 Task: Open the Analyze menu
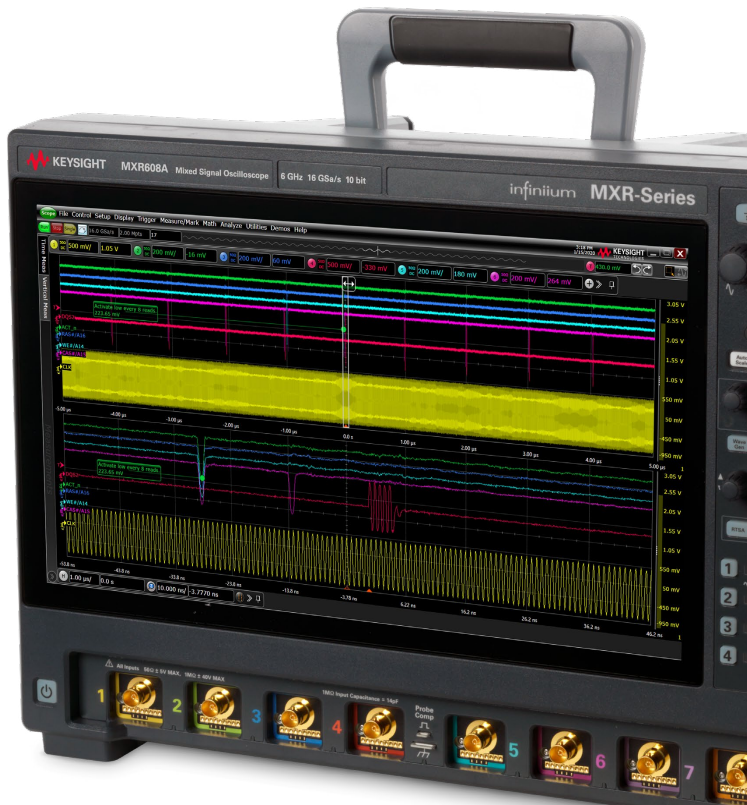[x=231, y=225]
